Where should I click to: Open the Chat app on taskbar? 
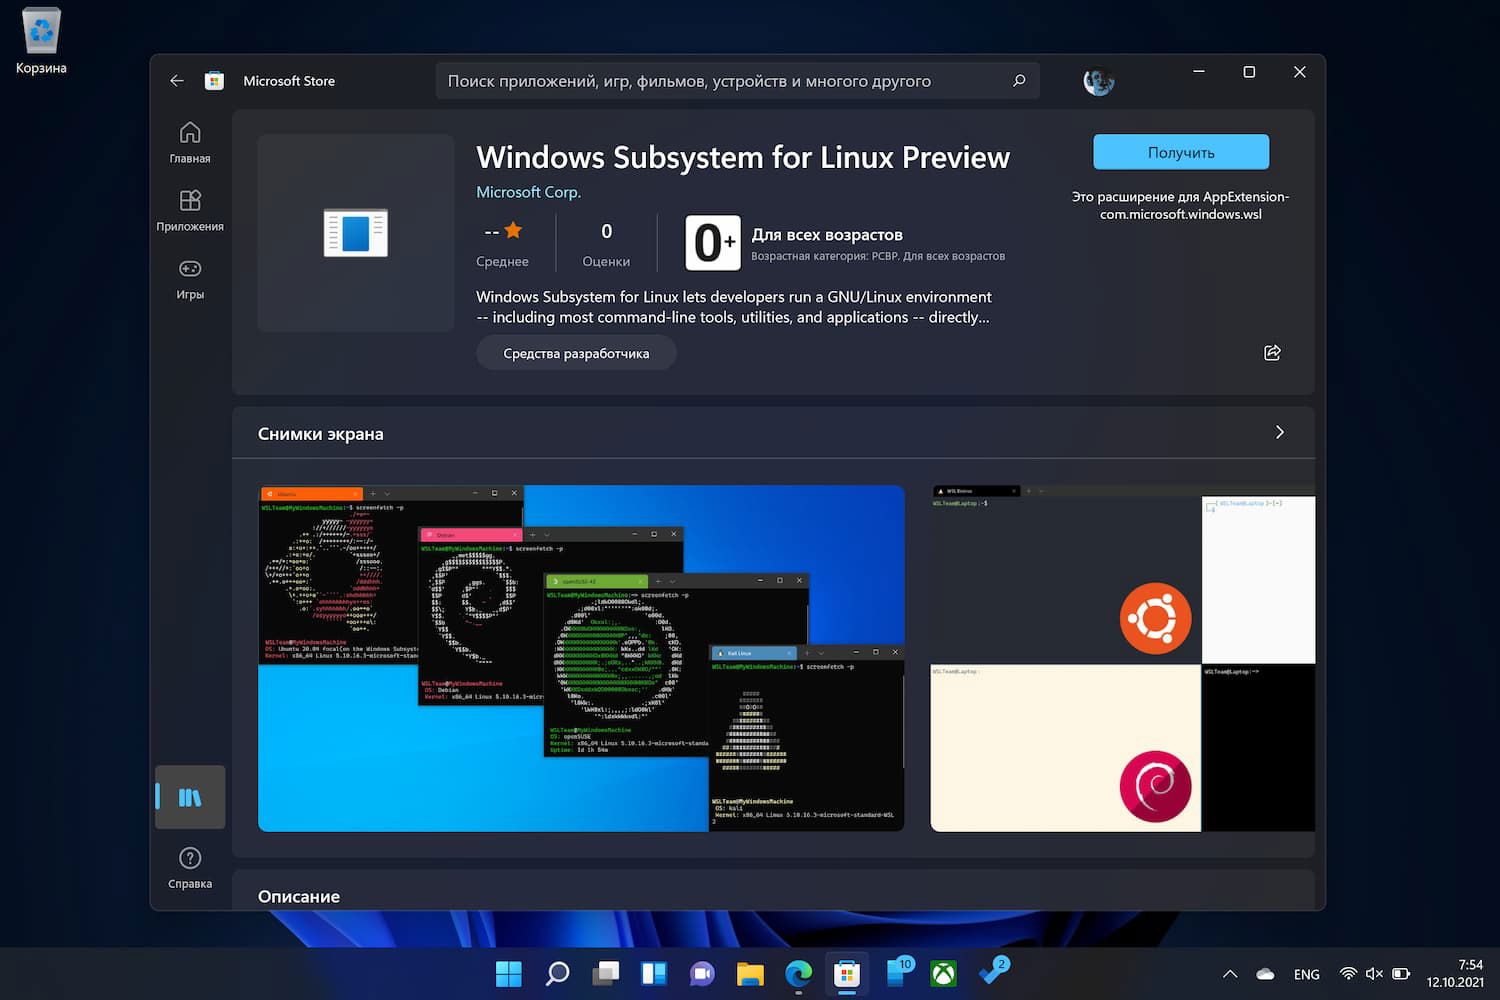pyautogui.click(x=702, y=973)
